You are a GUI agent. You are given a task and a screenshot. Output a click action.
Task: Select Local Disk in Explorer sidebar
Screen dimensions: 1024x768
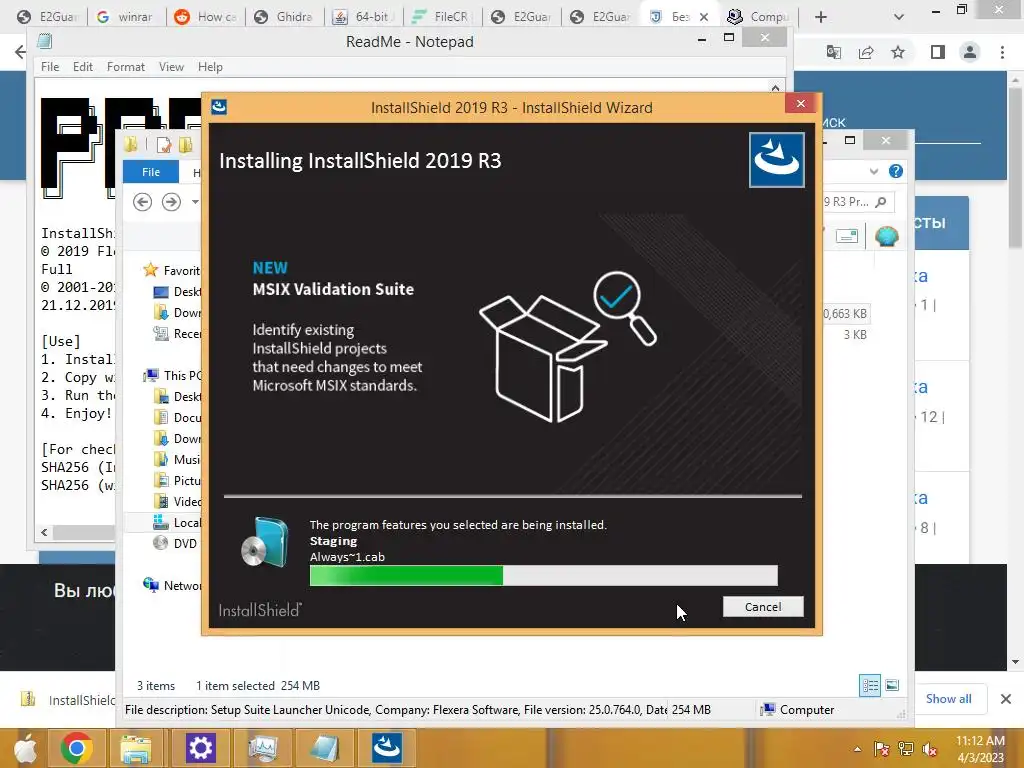[x=177, y=522]
